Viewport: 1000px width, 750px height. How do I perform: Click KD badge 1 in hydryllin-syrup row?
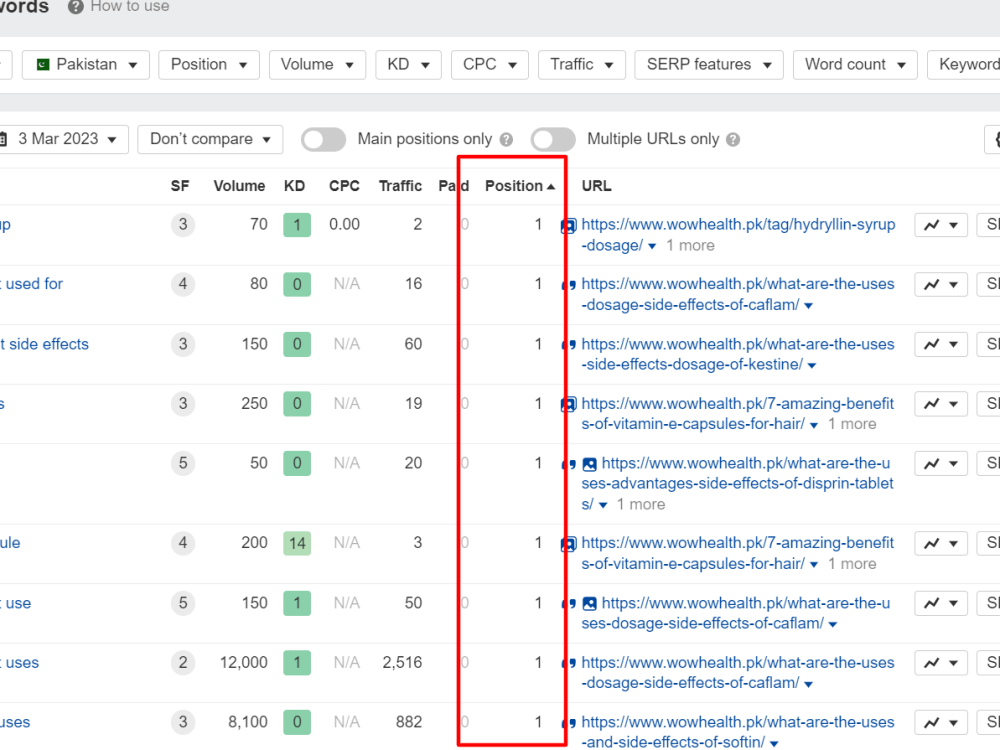pyautogui.click(x=297, y=225)
